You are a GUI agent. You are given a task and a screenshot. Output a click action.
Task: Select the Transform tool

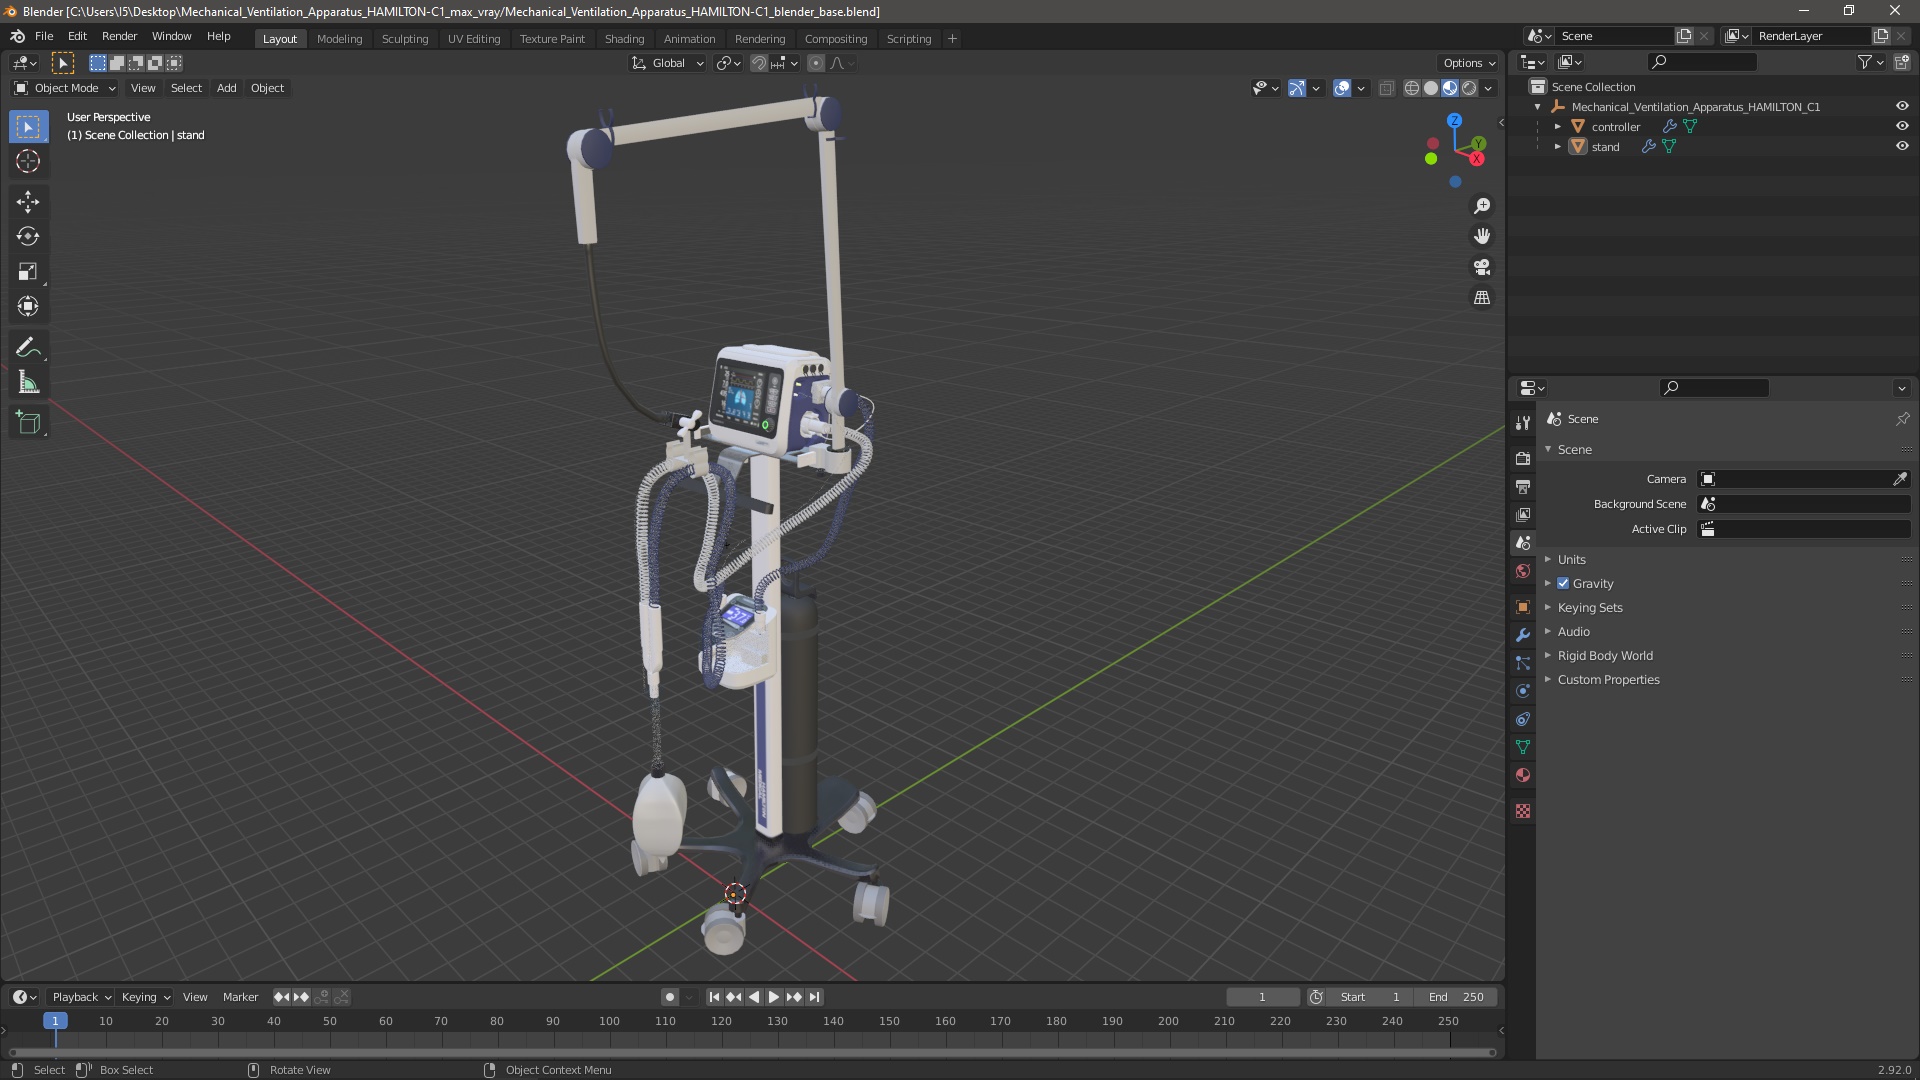pos(28,307)
